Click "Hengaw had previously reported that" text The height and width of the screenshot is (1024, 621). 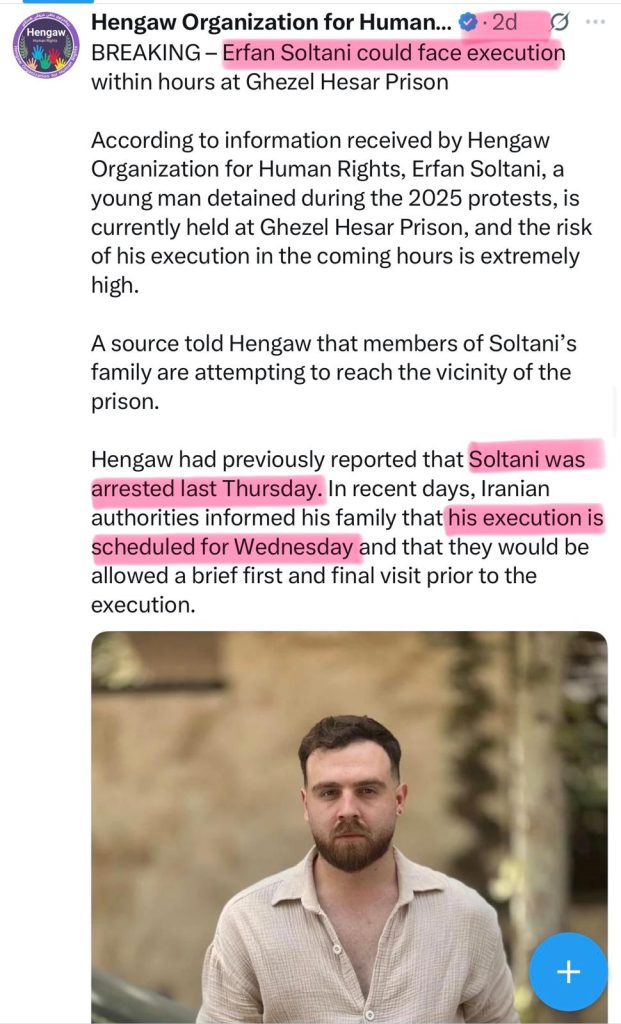click(x=278, y=460)
